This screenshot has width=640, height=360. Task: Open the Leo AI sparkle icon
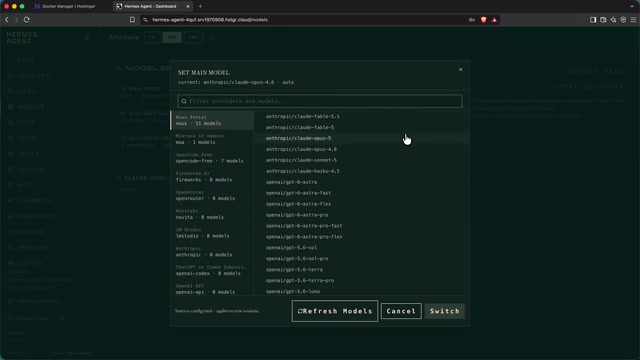click(x=613, y=20)
